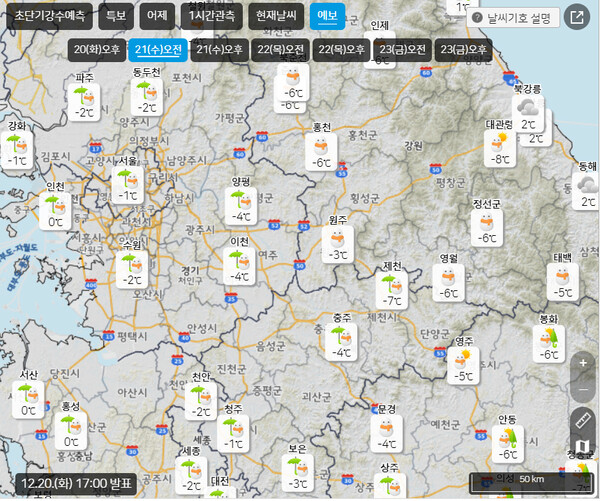600x501 pixels.
Task: Choose the 20(화)오후 forecast period
Action: 97,50
